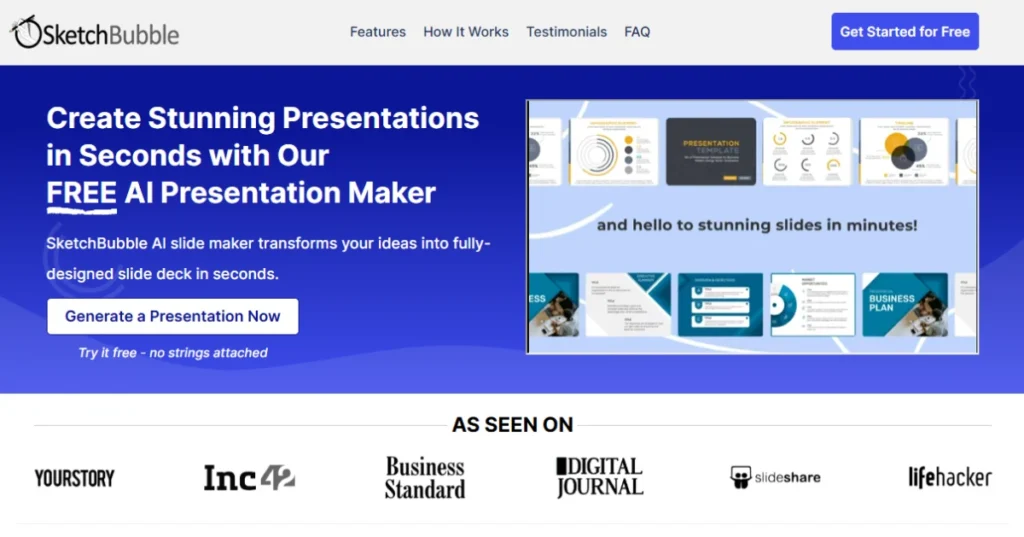Click the Lifehacker logo
Image resolution: width=1024 pixels, height=537 pixels.
[x=950, y=478]
